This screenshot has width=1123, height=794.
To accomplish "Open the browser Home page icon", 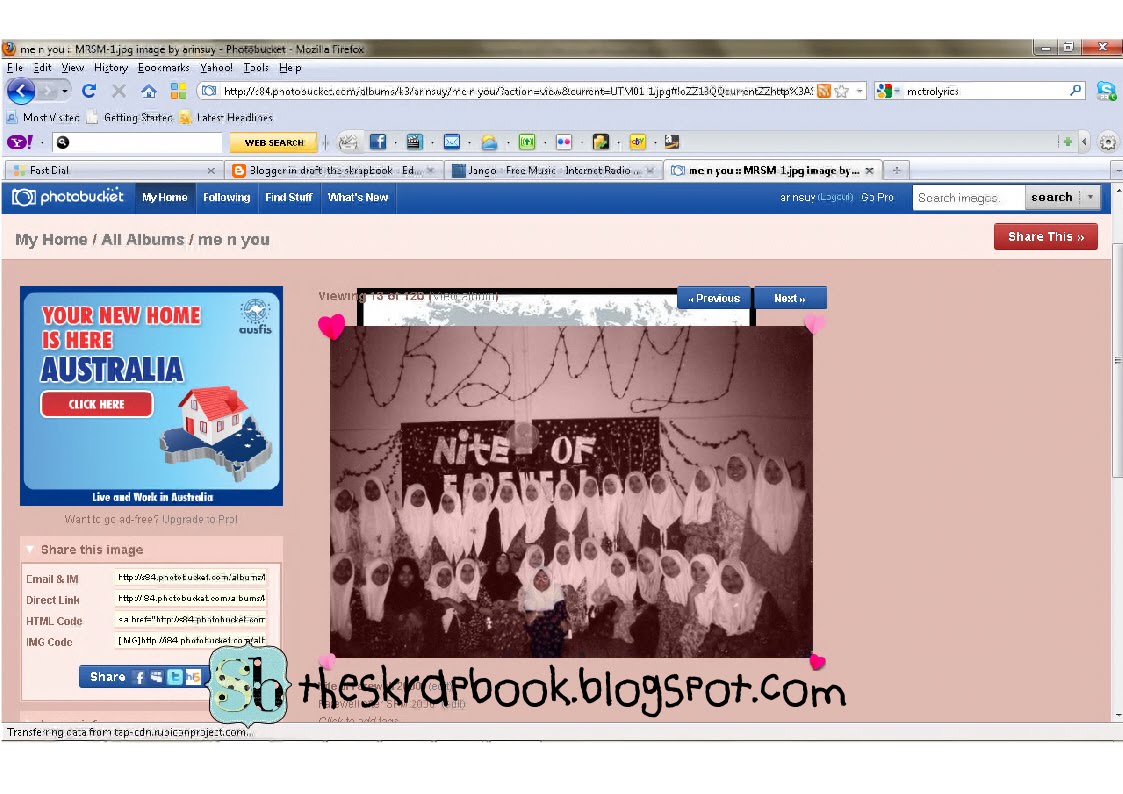I will 148,91.
